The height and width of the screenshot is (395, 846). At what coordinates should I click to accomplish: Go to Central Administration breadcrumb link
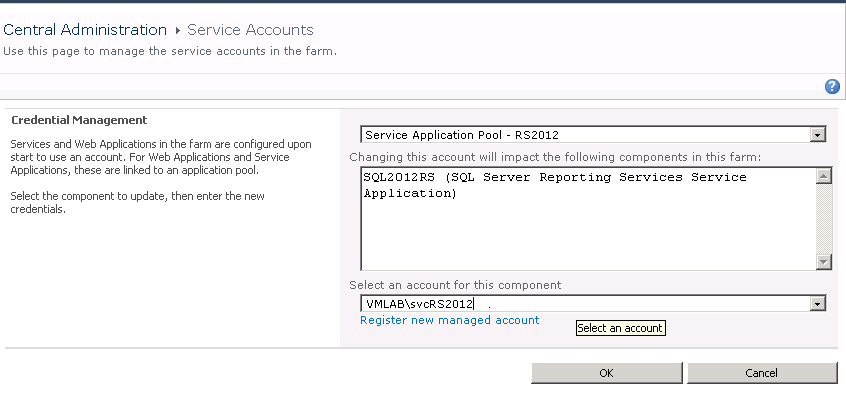[x=85, y=30]
